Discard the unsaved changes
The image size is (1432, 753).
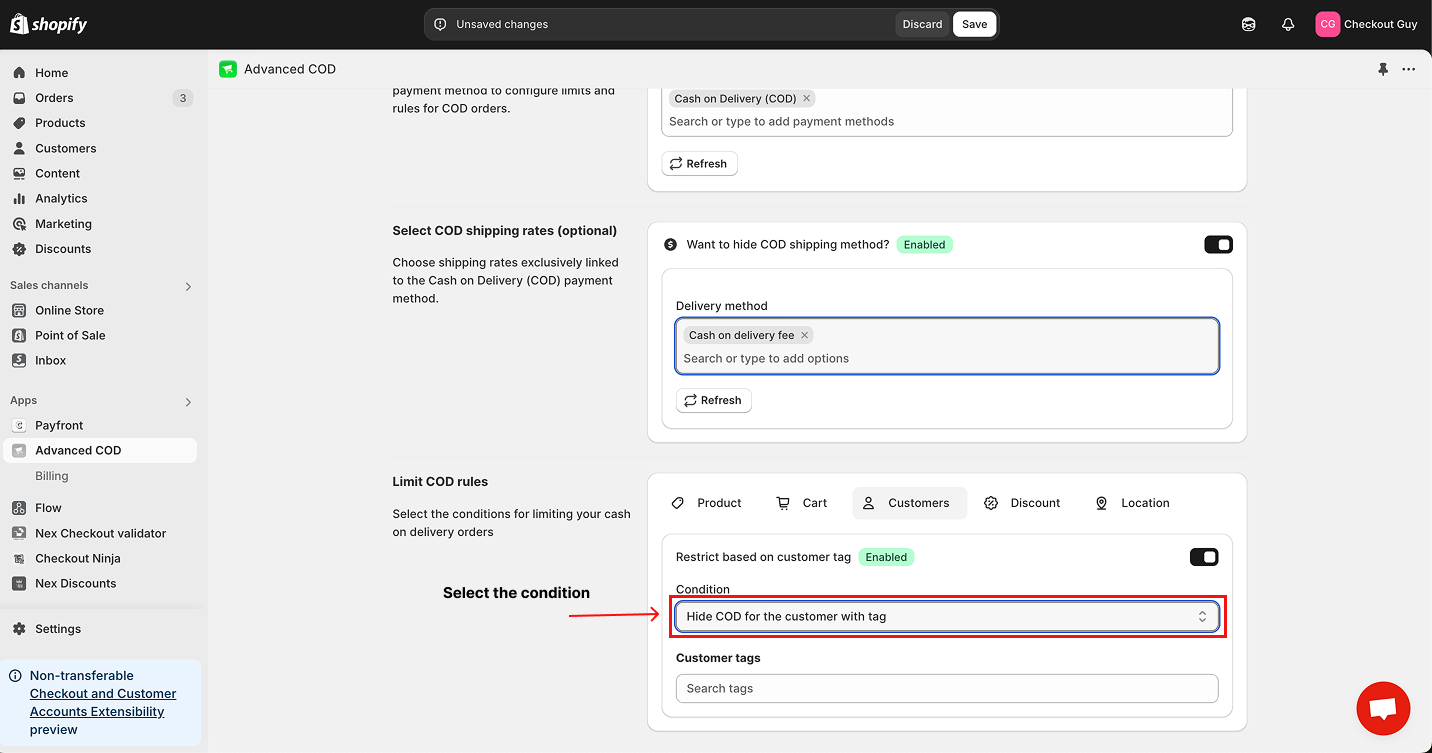(x=922, y=24)
